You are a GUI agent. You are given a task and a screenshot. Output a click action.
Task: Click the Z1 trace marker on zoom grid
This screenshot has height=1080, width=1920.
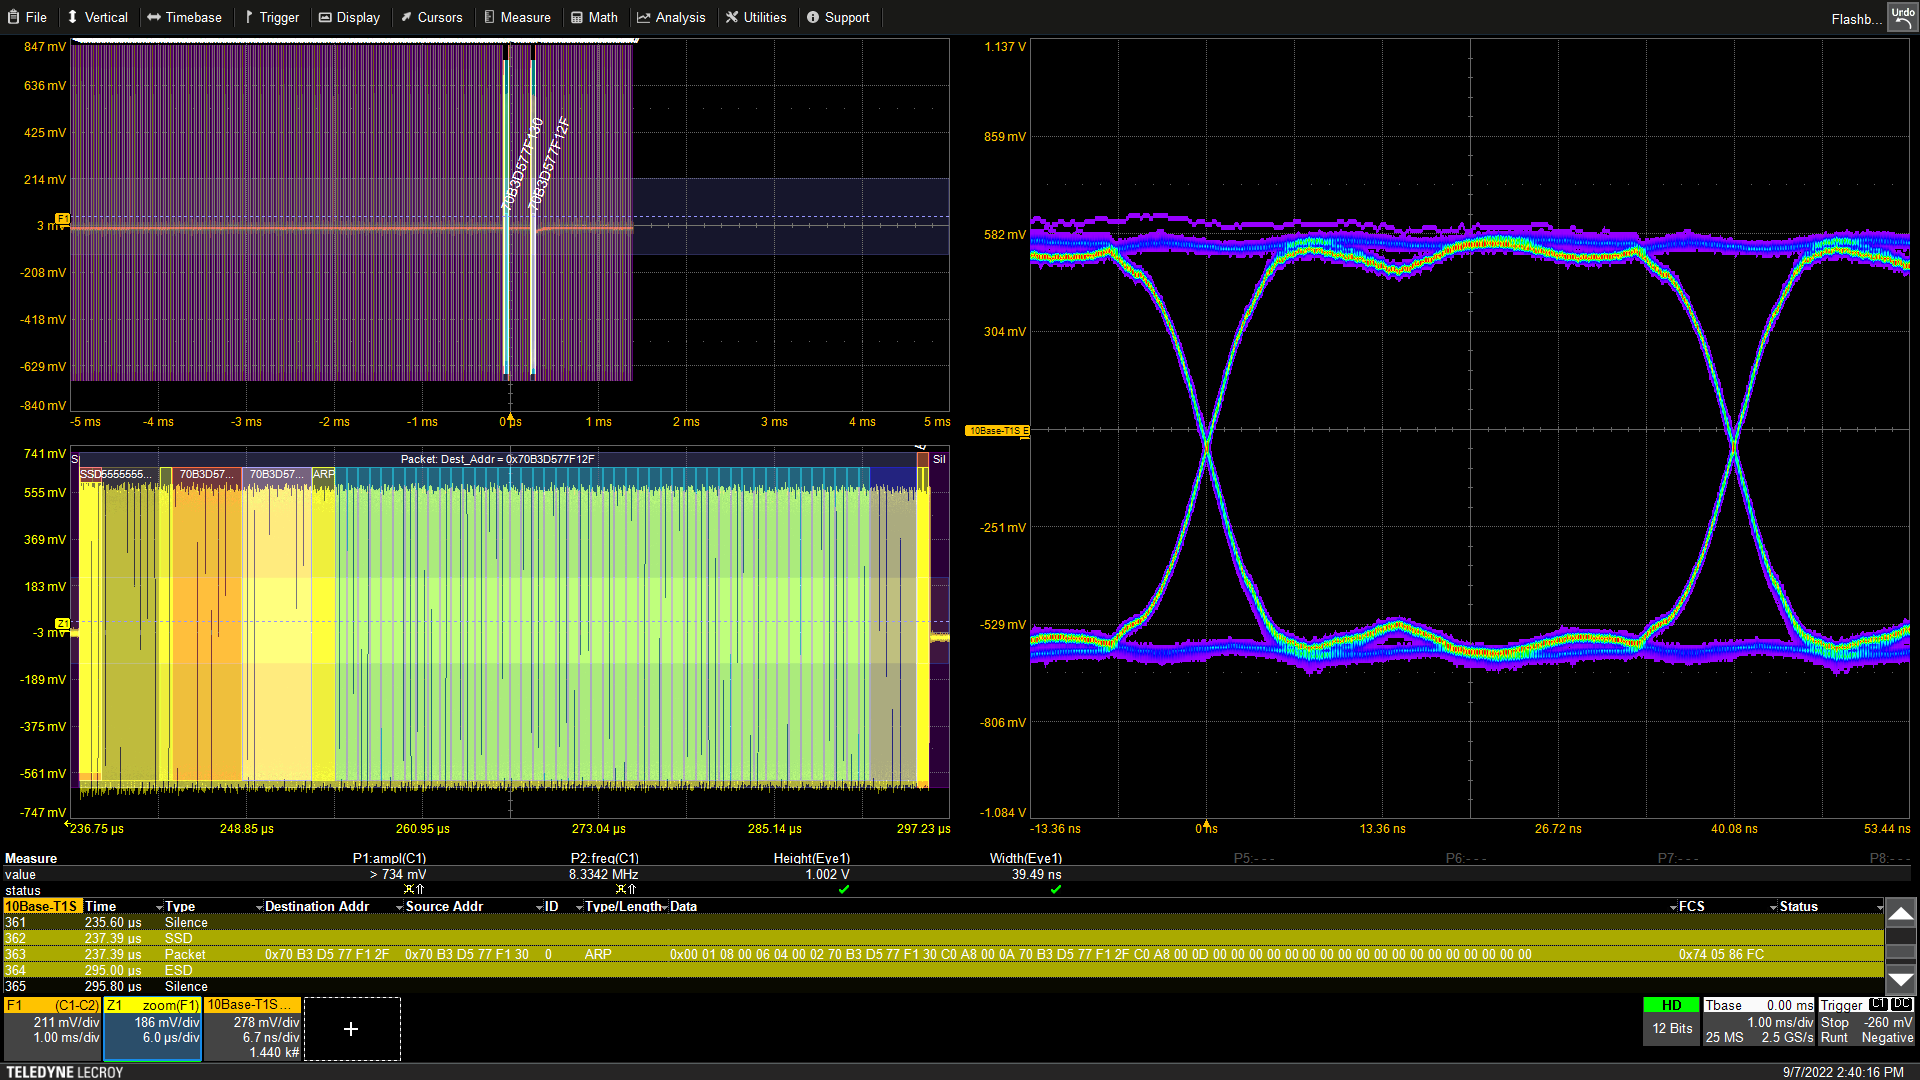[x=62, y=624]
